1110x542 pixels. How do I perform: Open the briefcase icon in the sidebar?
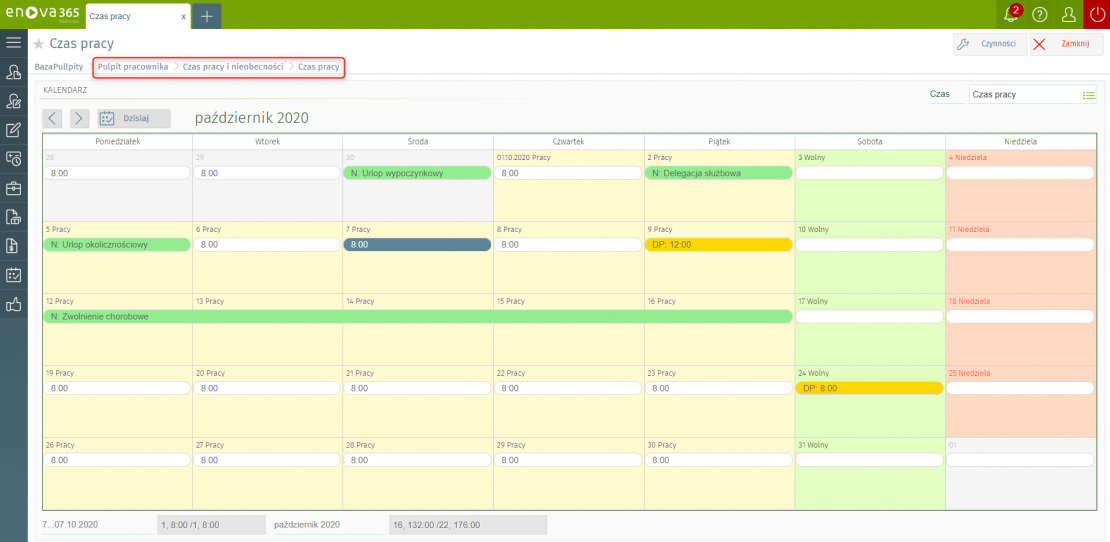click(13, 188)
